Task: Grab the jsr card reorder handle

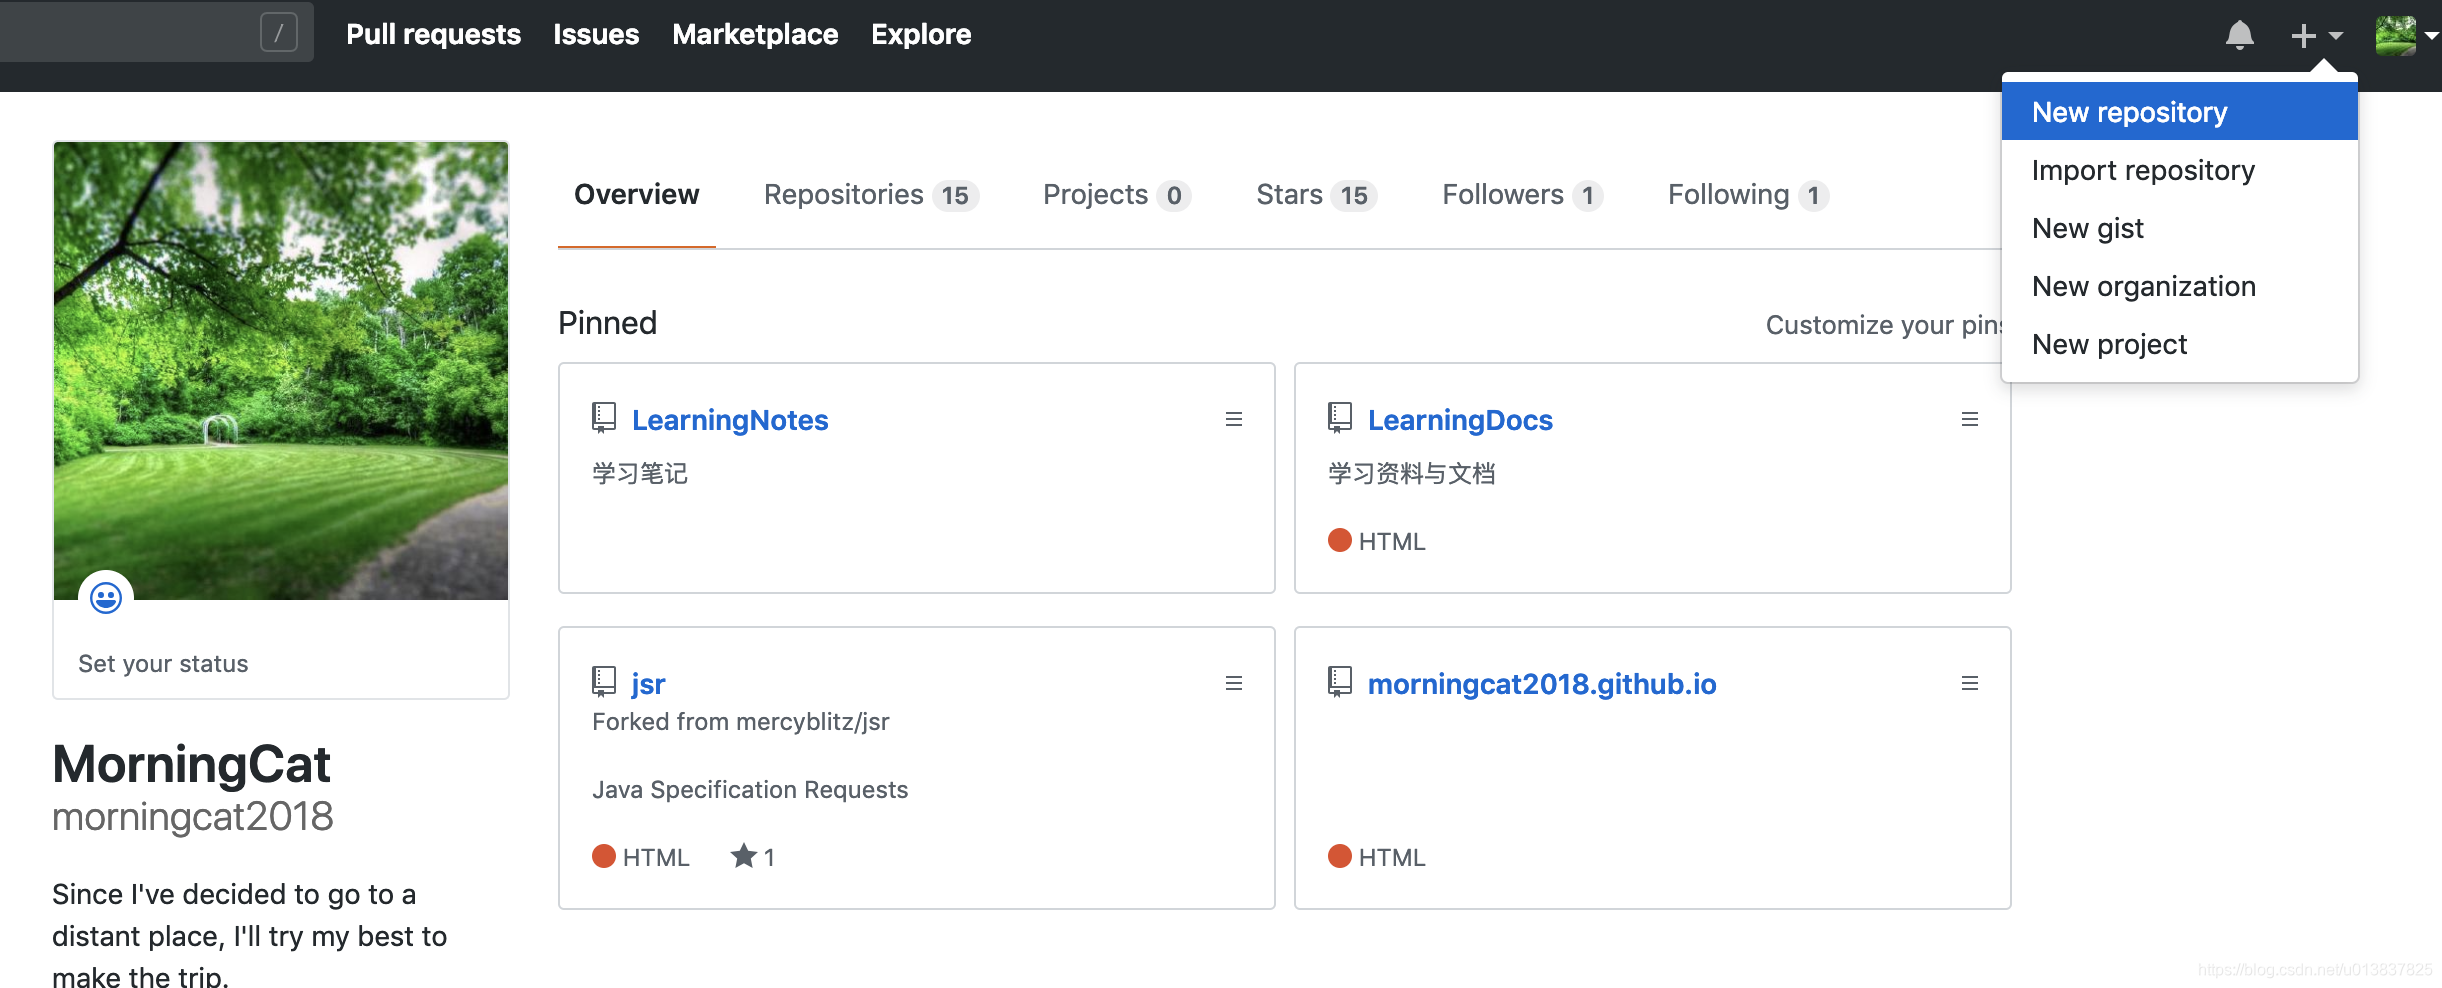Action: [x=1234, y=683]
